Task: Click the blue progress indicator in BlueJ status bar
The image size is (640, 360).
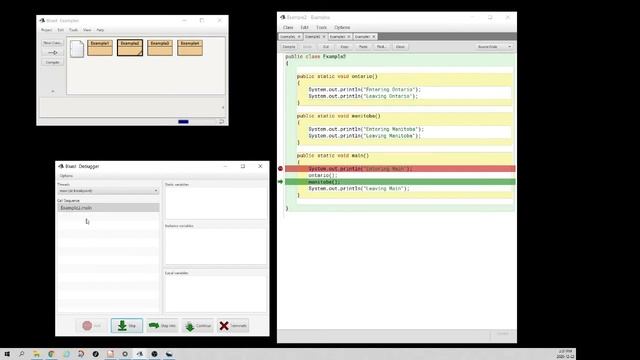Action: (183, 122)
